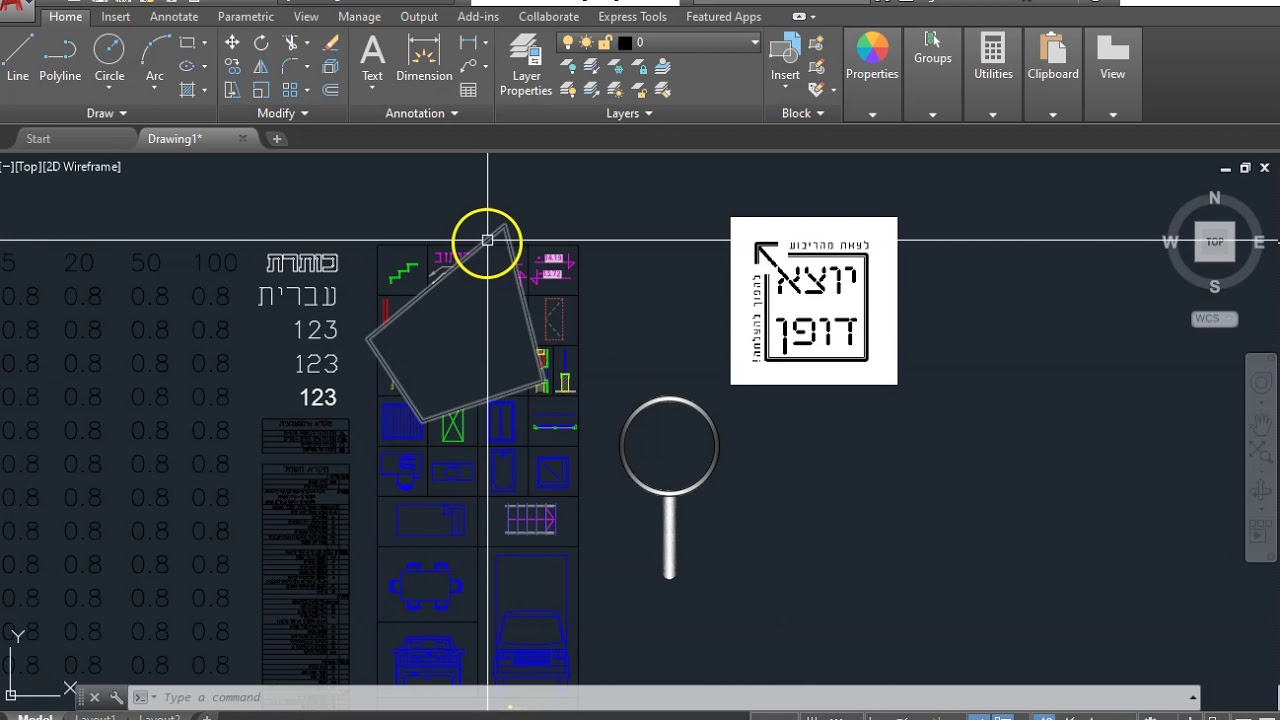Image resolution: width=1280 pixels, height=720 pixels.
Task: Open the Properties color wheel panel
Action: pyautogui.click(x=872, y=58)
